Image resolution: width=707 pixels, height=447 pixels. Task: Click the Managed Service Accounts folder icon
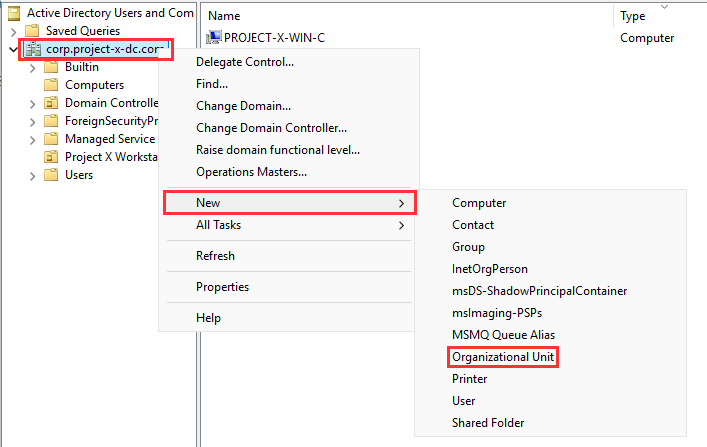coord(50,139)
